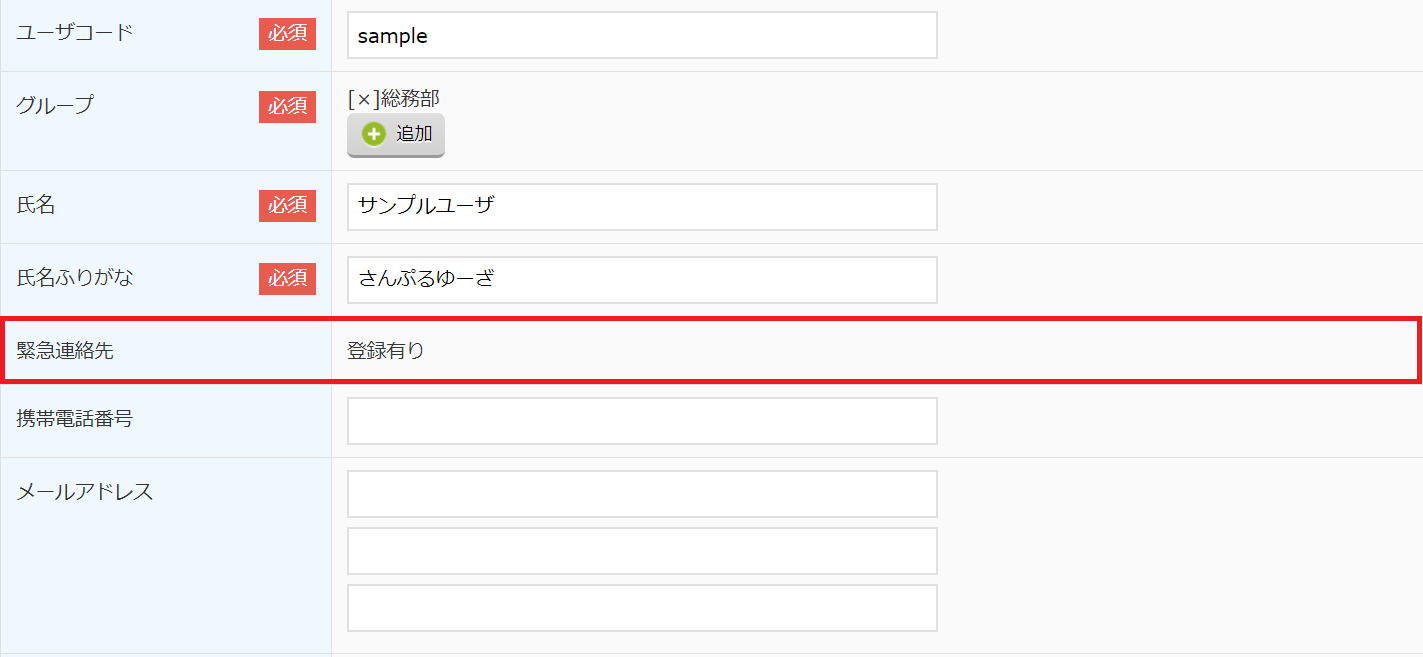1423x657 pixels.
Task: Click the second メールアドレス input box
Action: [x=642, y=551]
